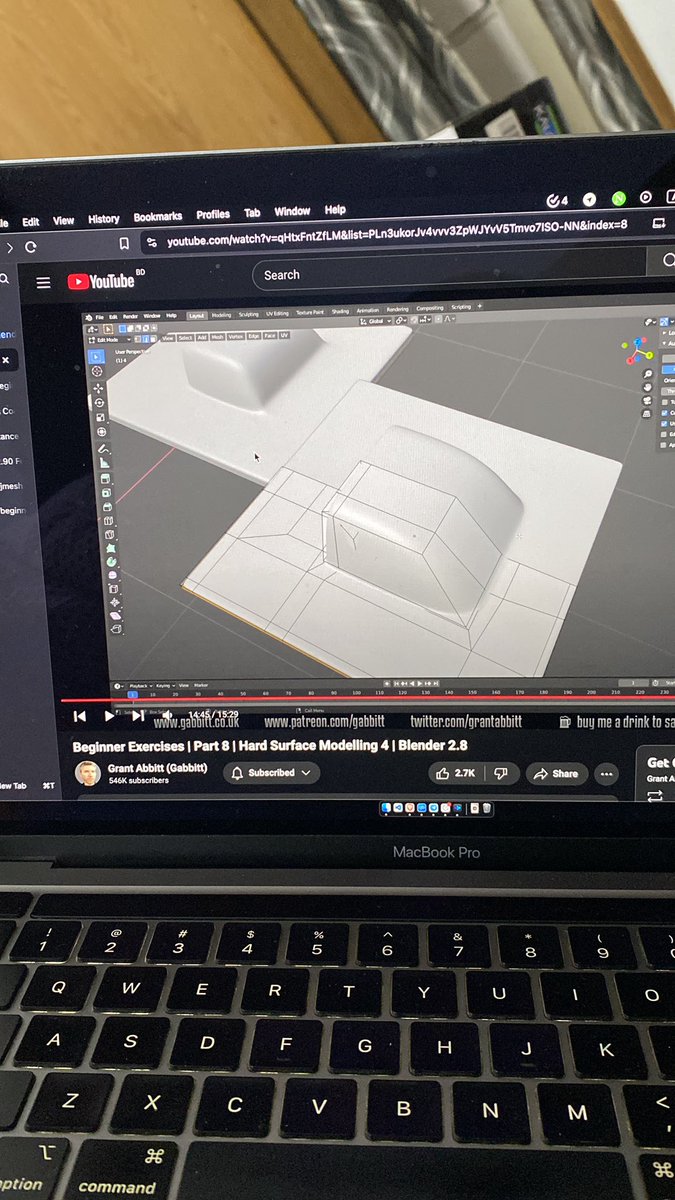Select the Bevel tool in Blender toolbar
The height and width of the screenshot is (1200, 675).
tap(107, 507)
